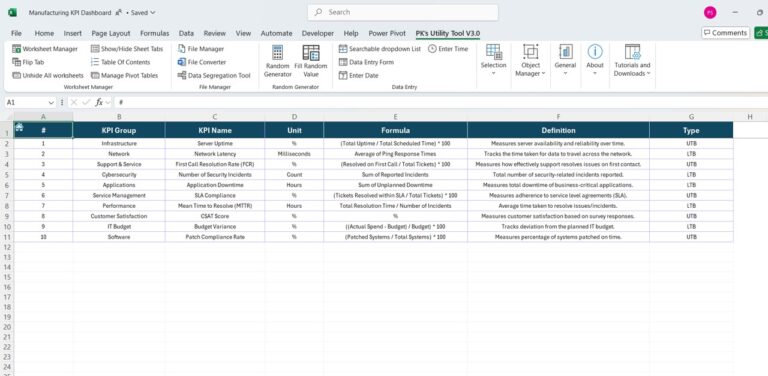The image size is (768, 376).
Task: Open Searchable dropdown List tool
Action: [380, 49]
